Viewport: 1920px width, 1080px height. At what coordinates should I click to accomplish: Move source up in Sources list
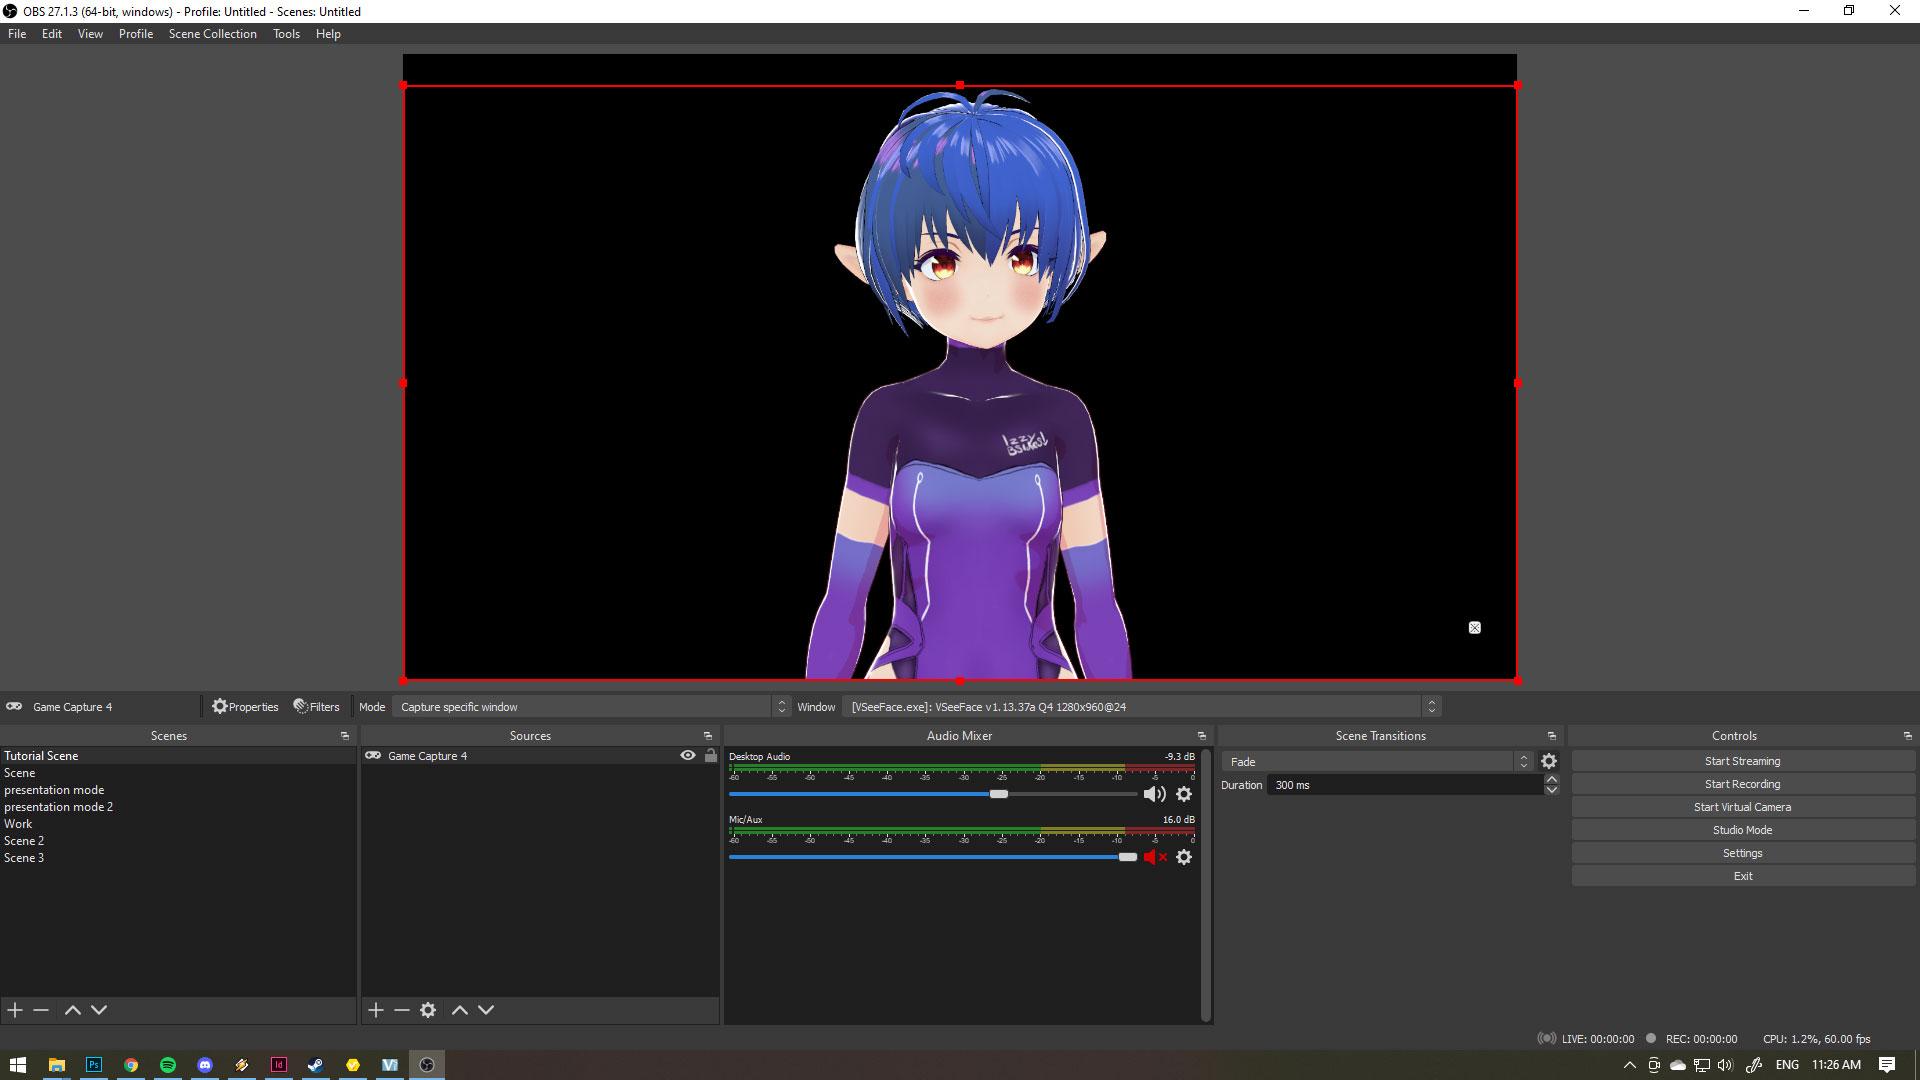point(460,1010)
